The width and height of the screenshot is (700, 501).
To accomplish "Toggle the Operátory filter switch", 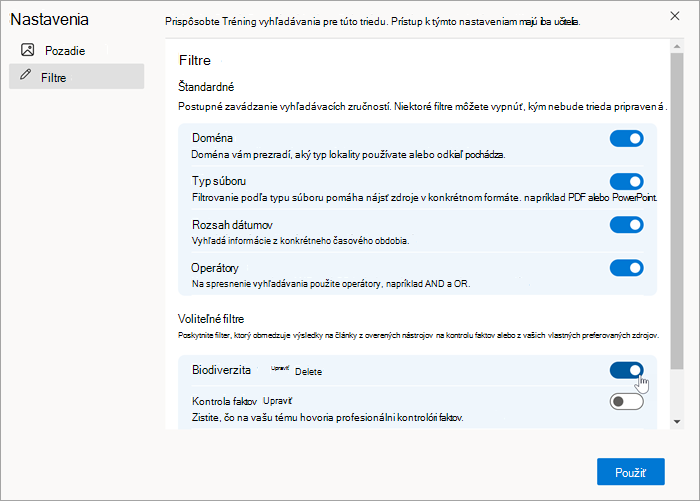I will [x=626, y=268].
